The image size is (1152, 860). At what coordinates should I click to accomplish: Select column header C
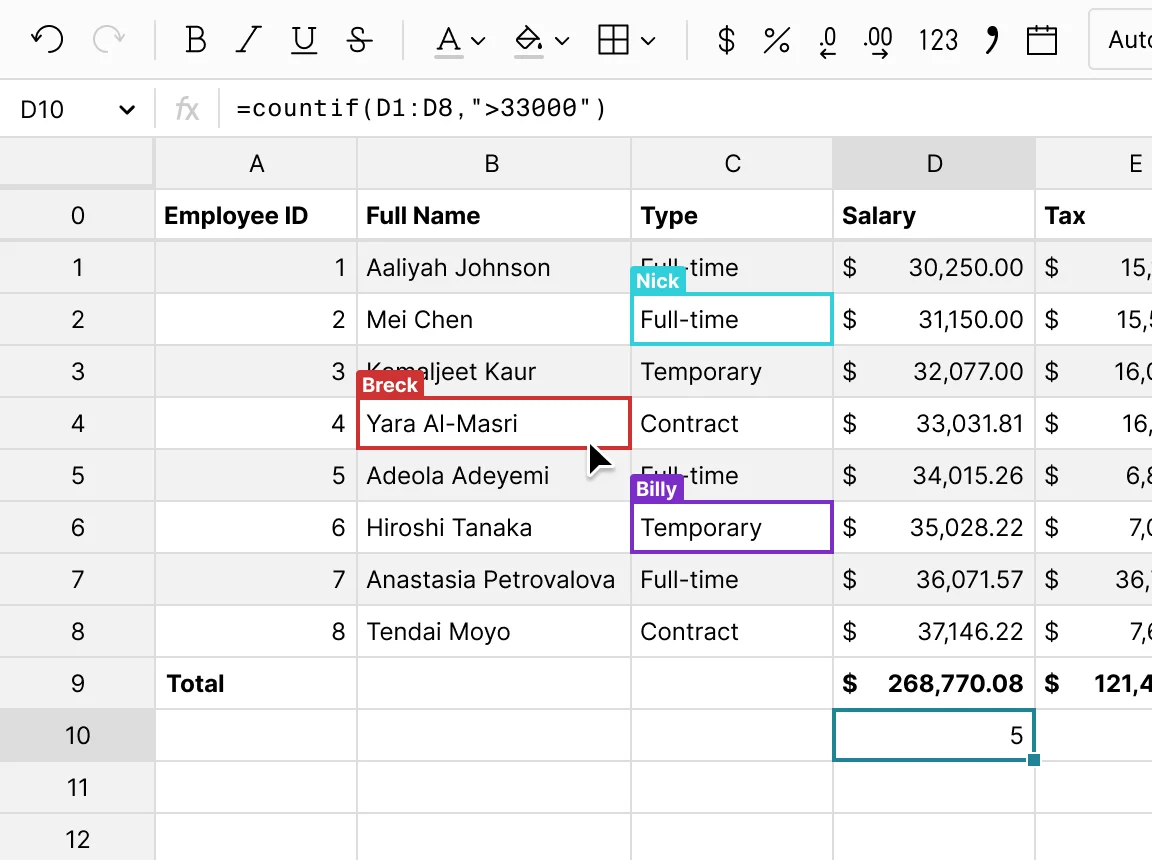(732, 163)
